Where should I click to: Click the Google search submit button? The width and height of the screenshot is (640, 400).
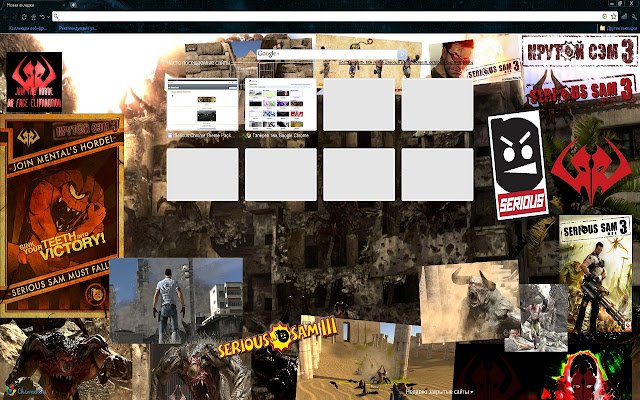pos(402,54)
